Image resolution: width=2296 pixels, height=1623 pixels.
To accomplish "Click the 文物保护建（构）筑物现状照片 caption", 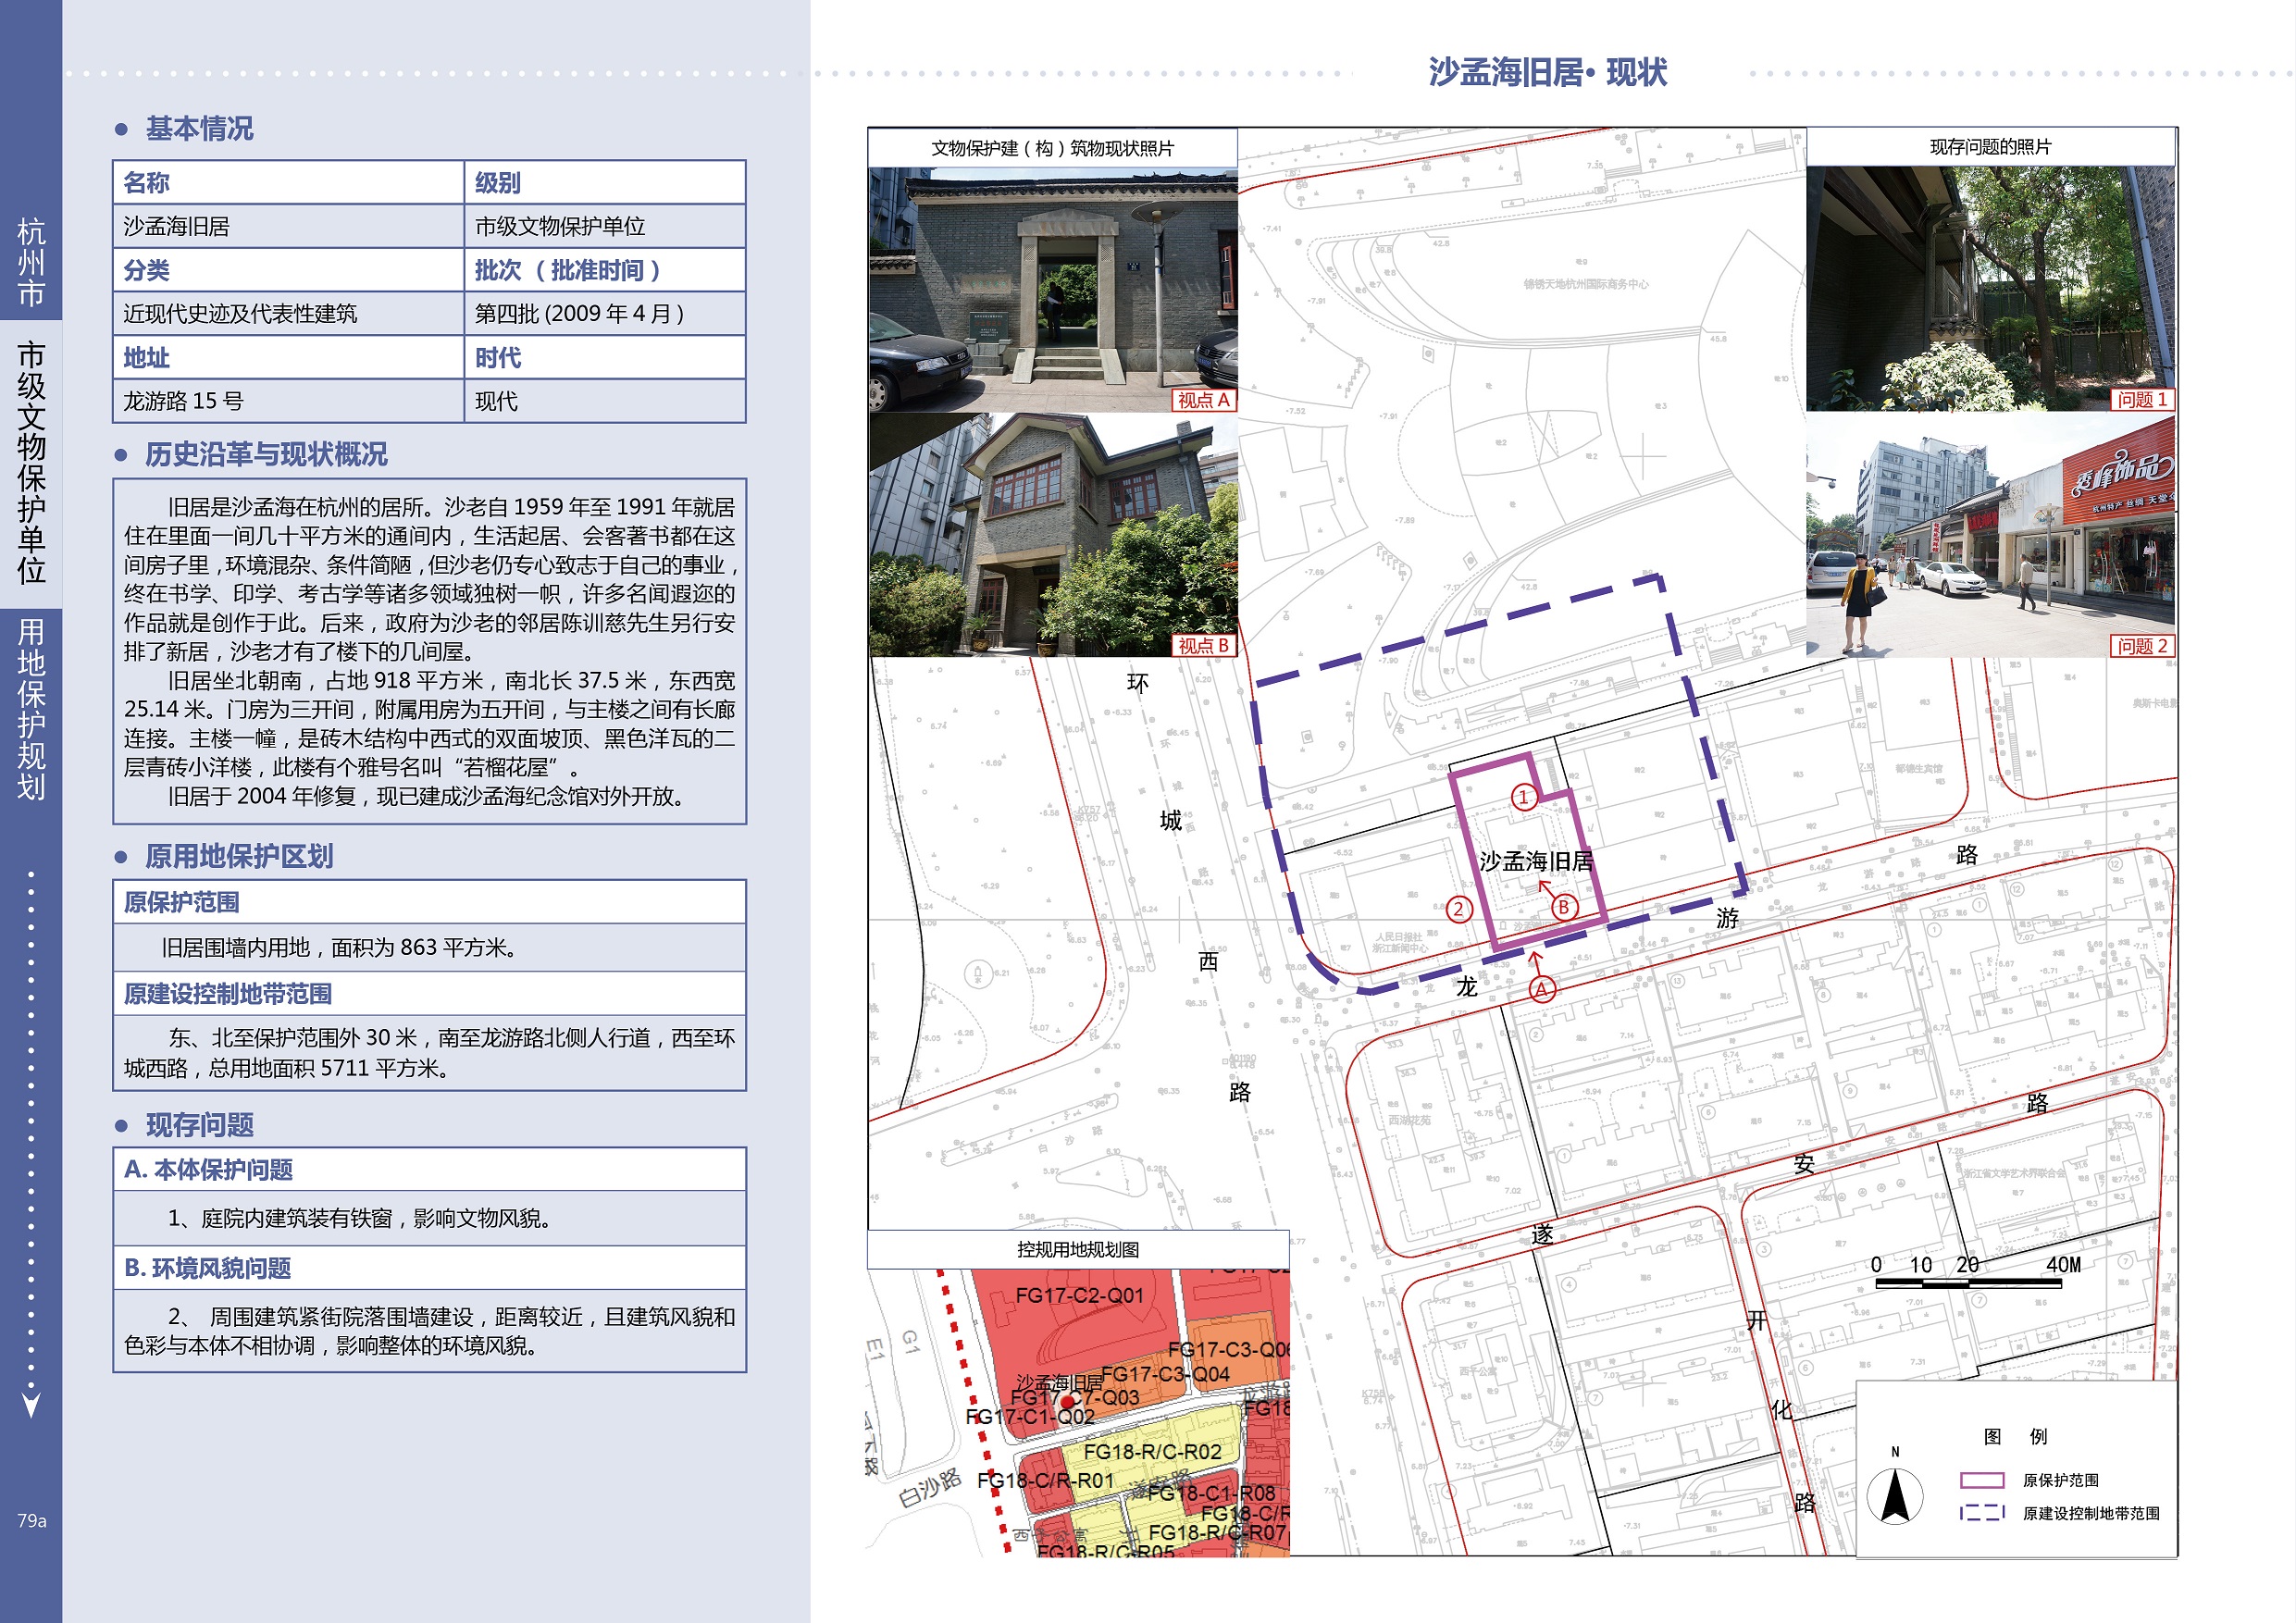I will point(1052,148).
